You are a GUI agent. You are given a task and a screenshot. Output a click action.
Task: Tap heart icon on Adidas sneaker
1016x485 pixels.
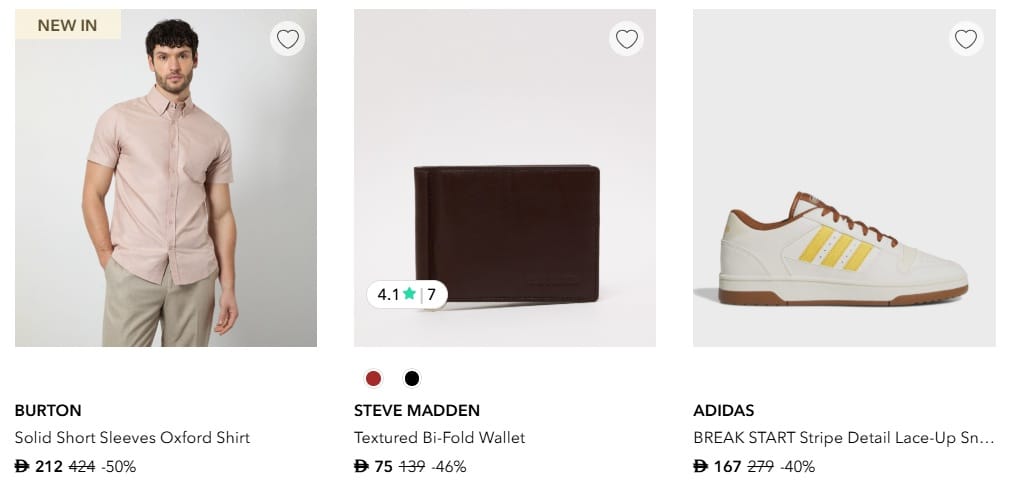(965, 39)
